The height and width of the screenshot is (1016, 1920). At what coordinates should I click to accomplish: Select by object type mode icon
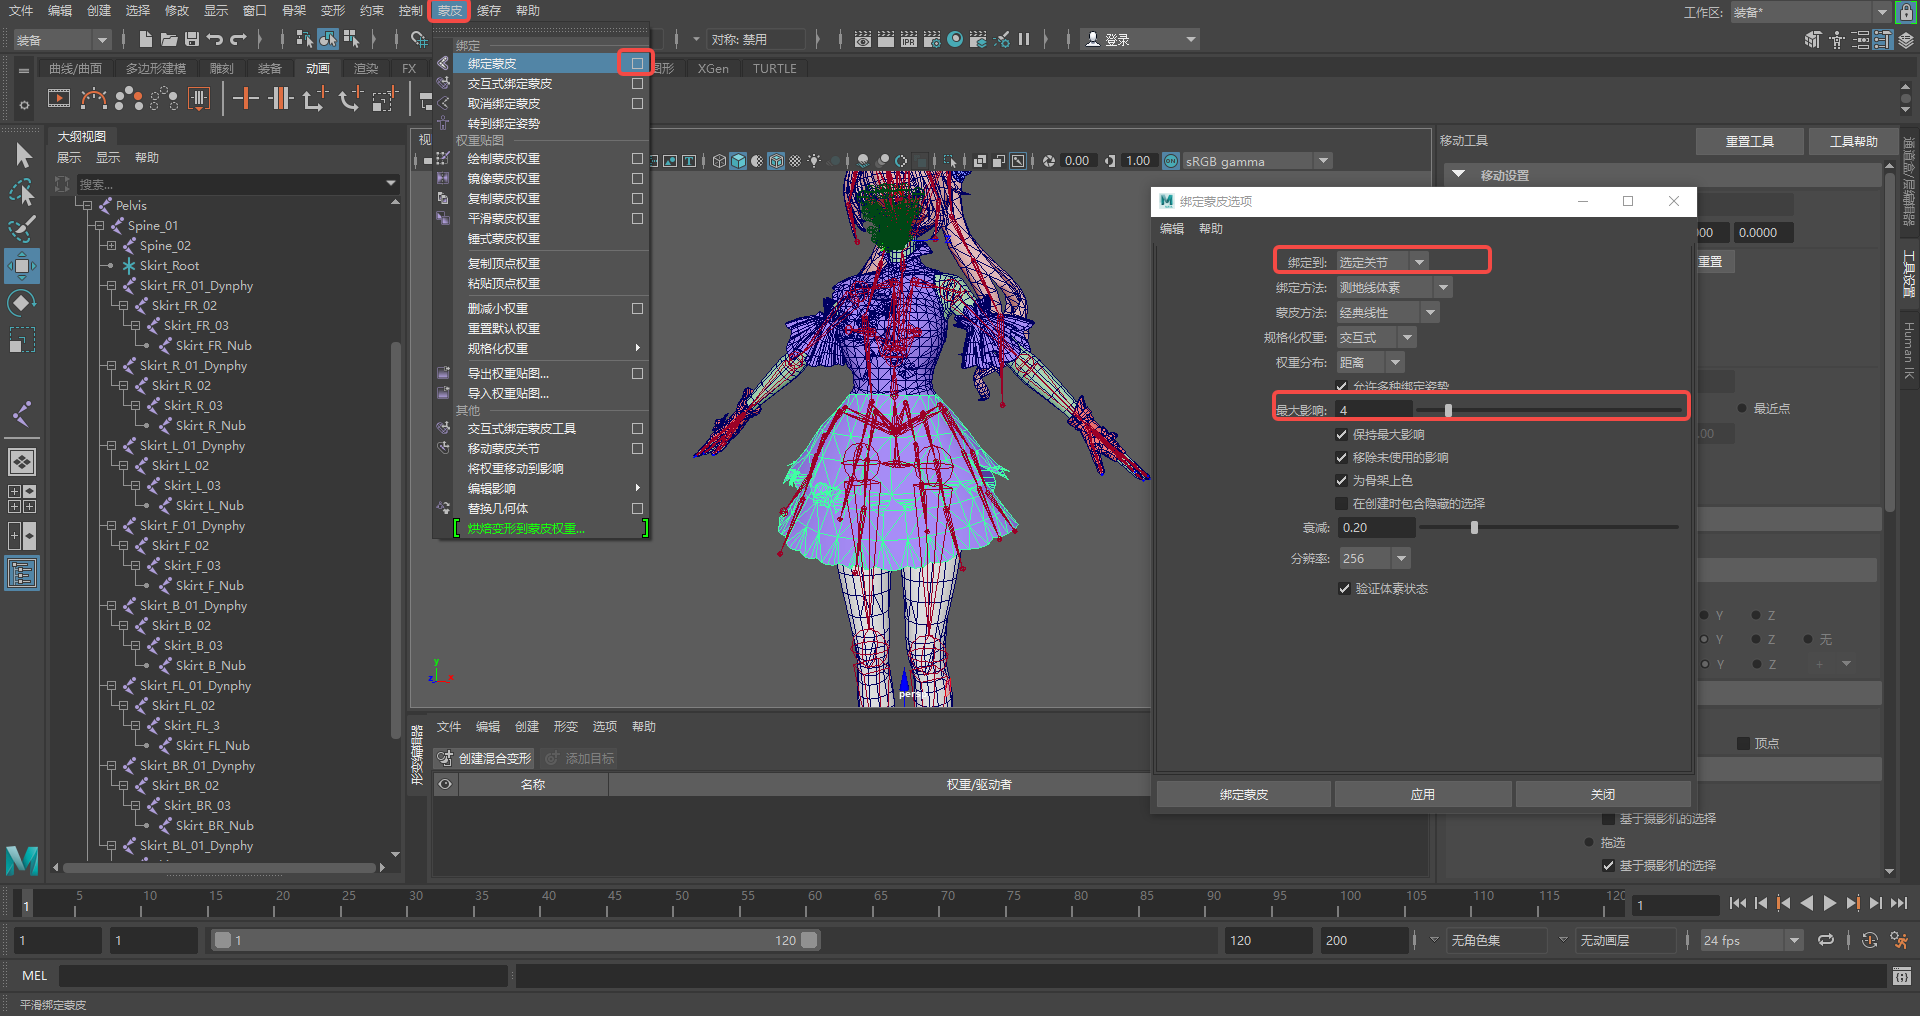(x=328, y=39)
